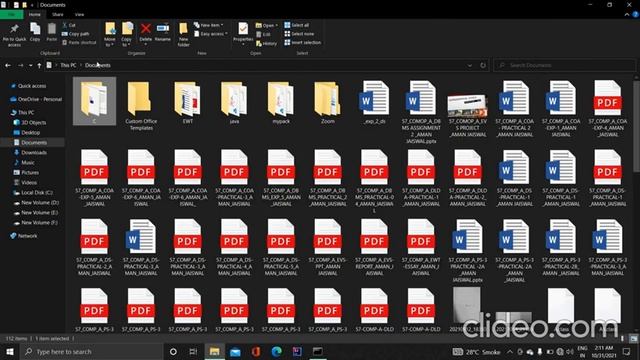Select Desktop in sidebar
The width and height of the screenshot is (640, 360).
click(x=31, y=133)
